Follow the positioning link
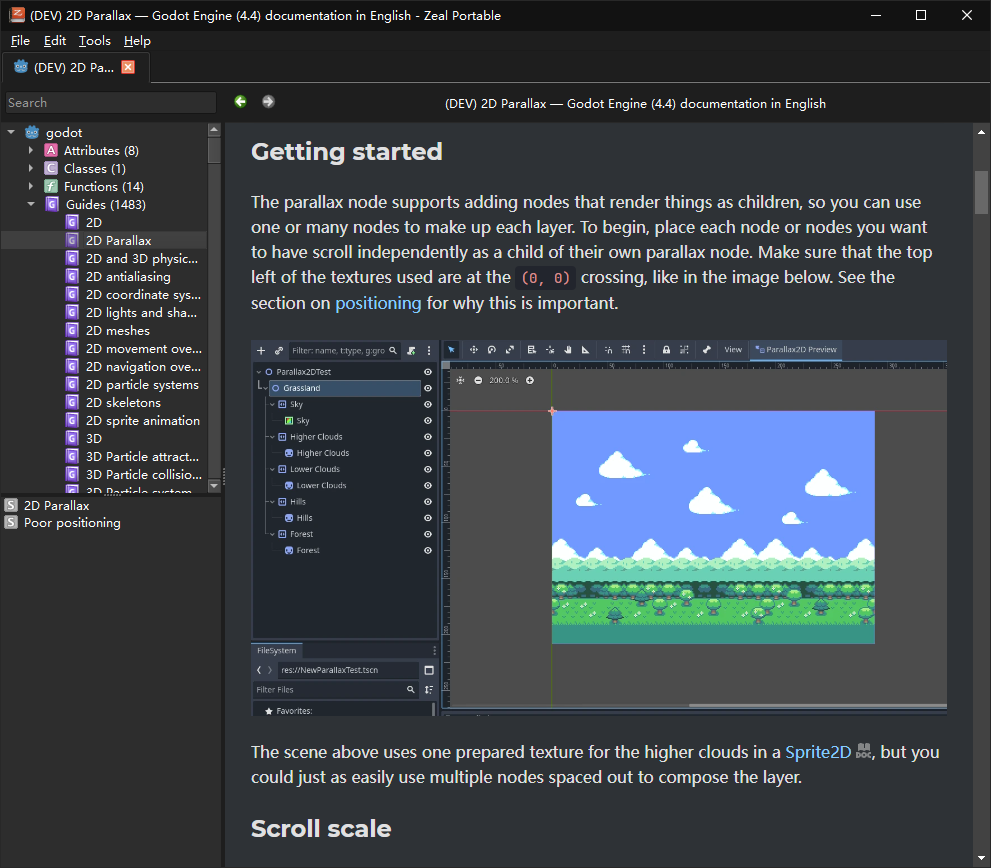This screenshot has width=991, height=868. [378, 303]
